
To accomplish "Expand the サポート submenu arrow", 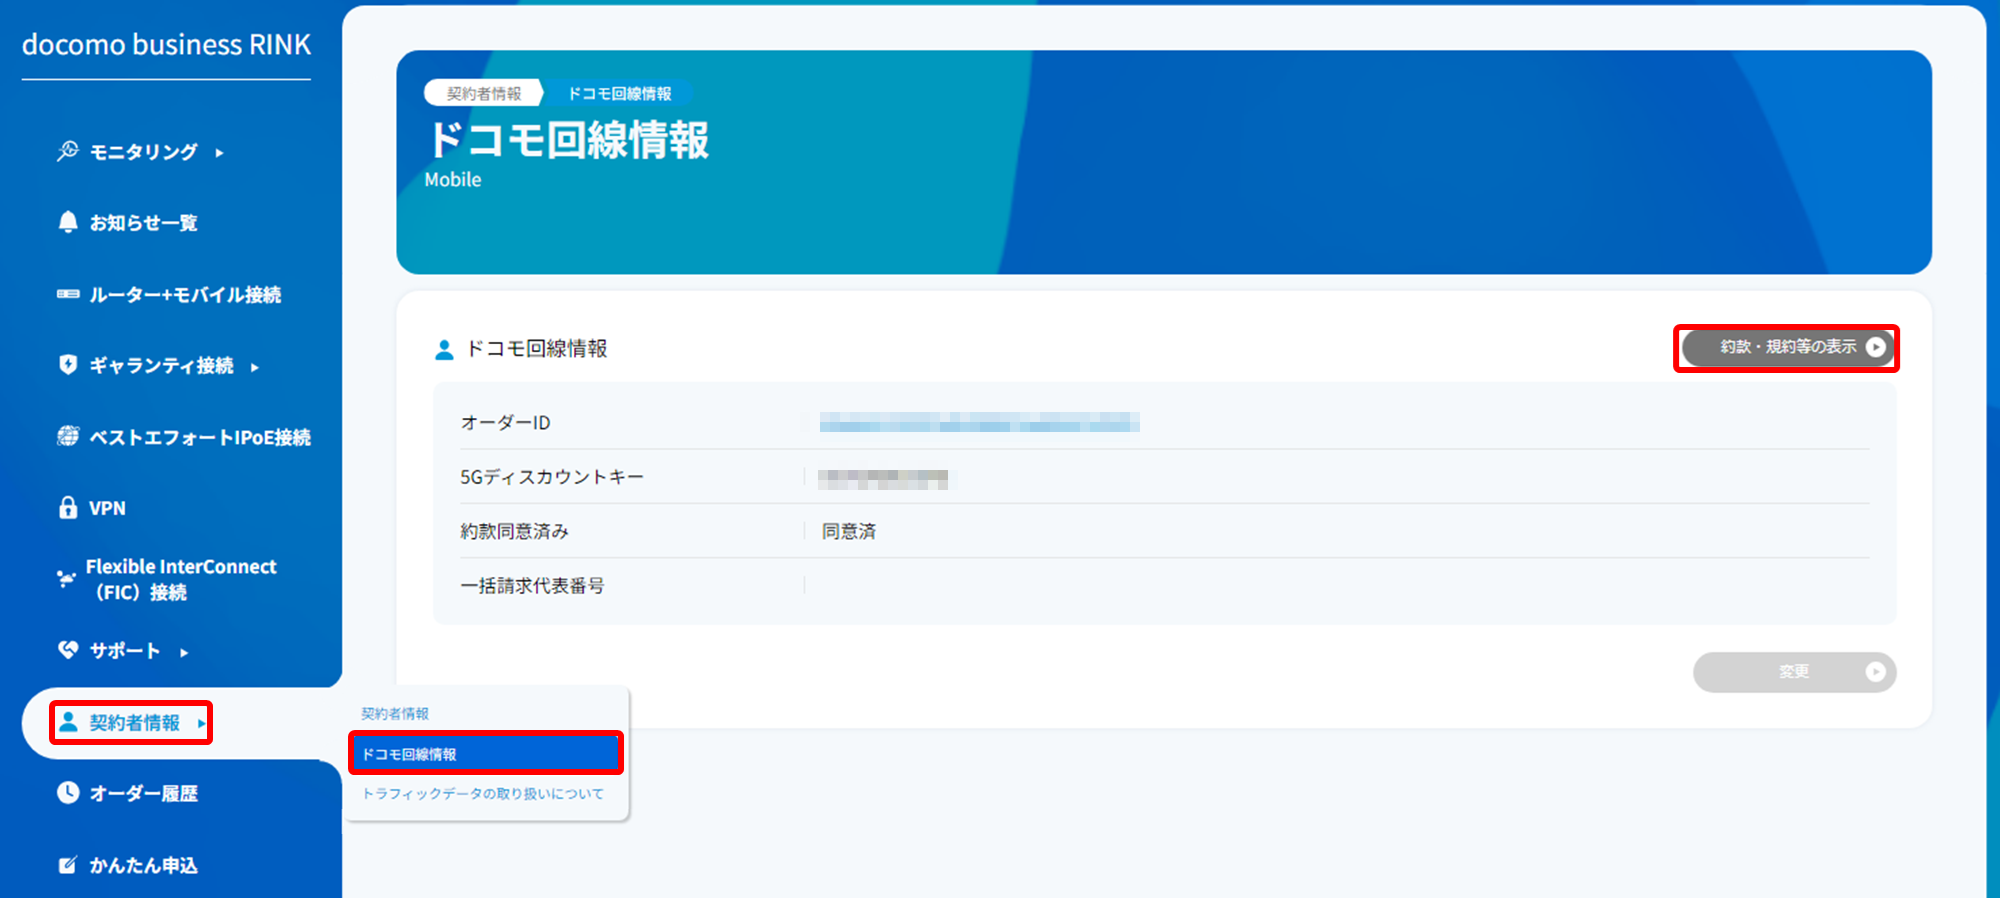I will point(184,652).
